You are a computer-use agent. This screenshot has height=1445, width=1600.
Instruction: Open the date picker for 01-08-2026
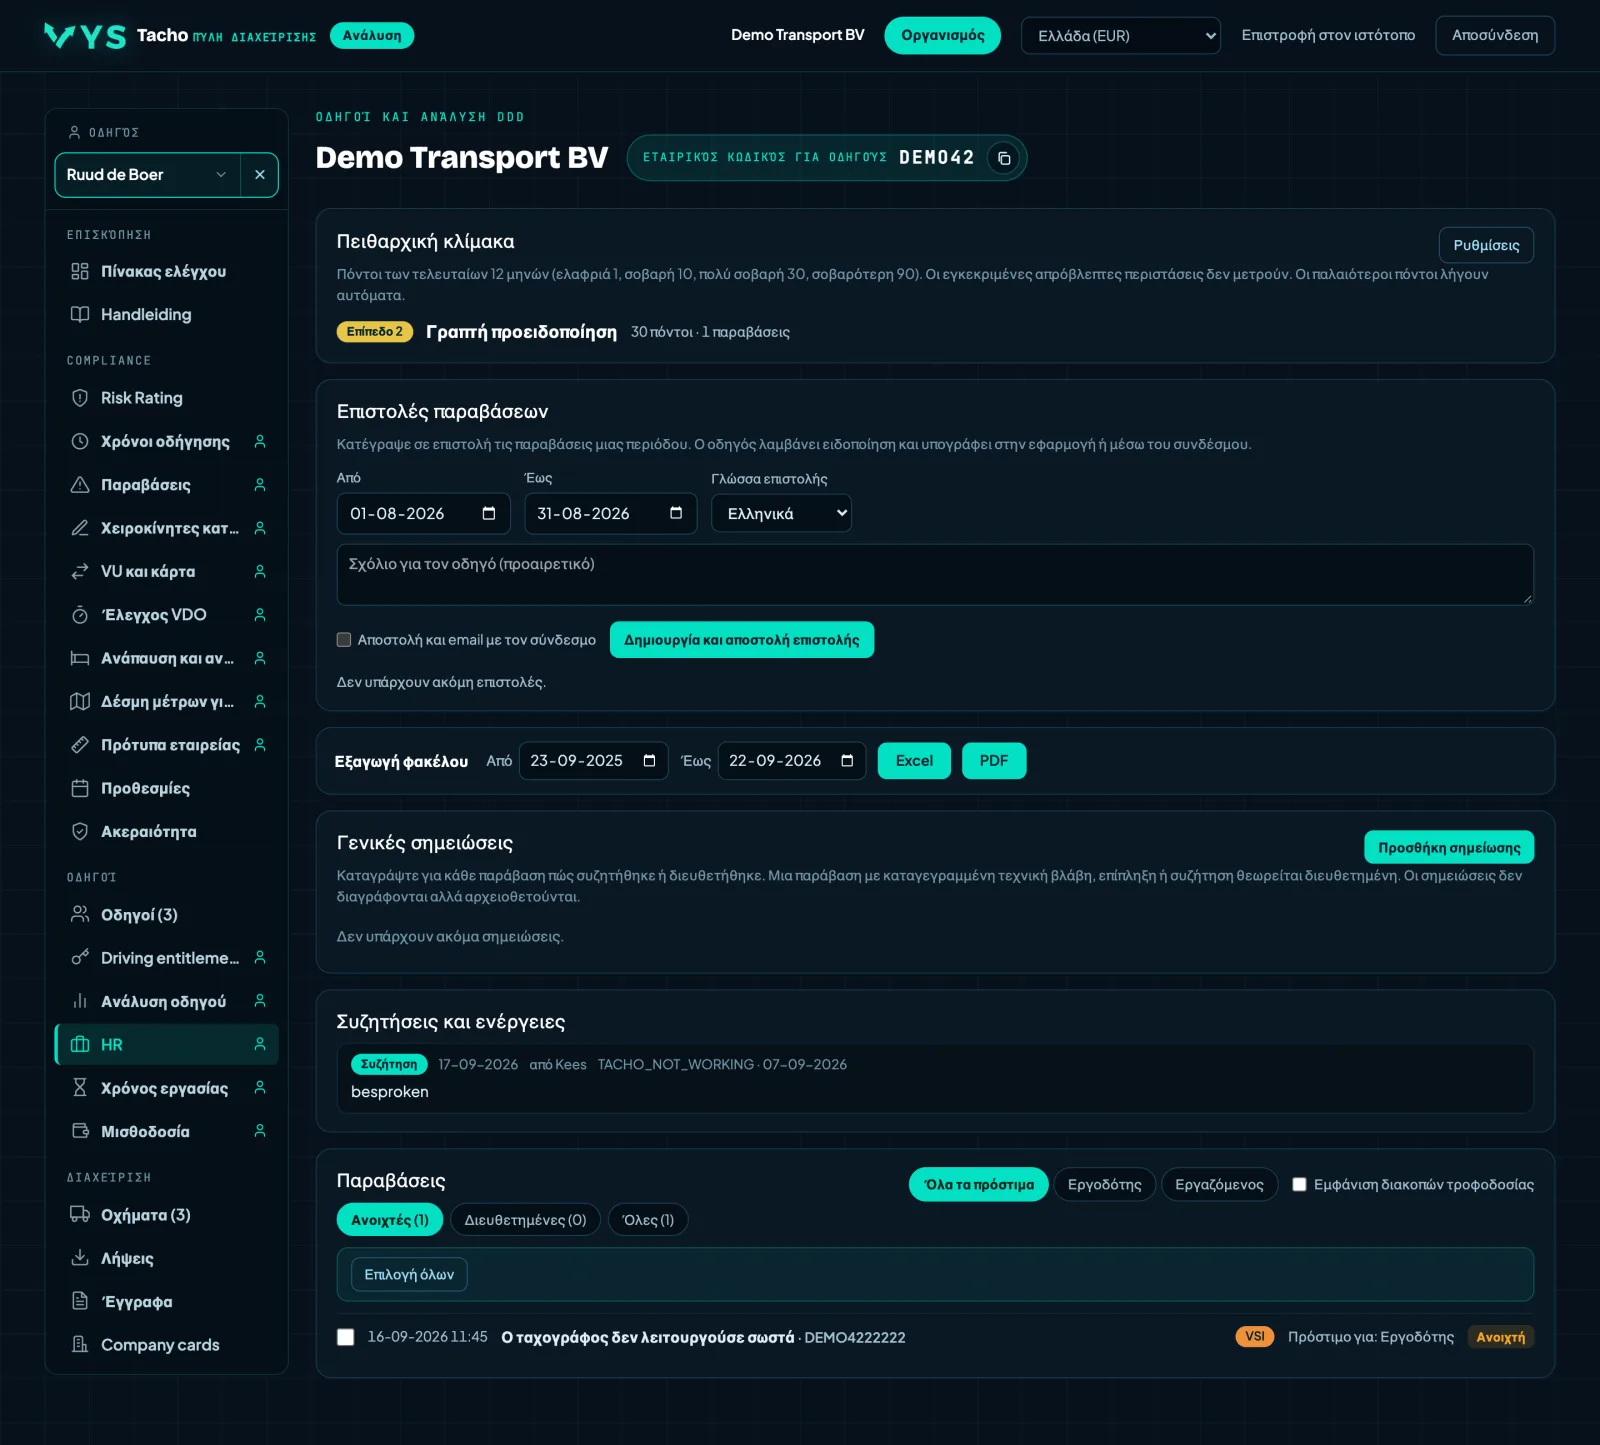(489, 513)
